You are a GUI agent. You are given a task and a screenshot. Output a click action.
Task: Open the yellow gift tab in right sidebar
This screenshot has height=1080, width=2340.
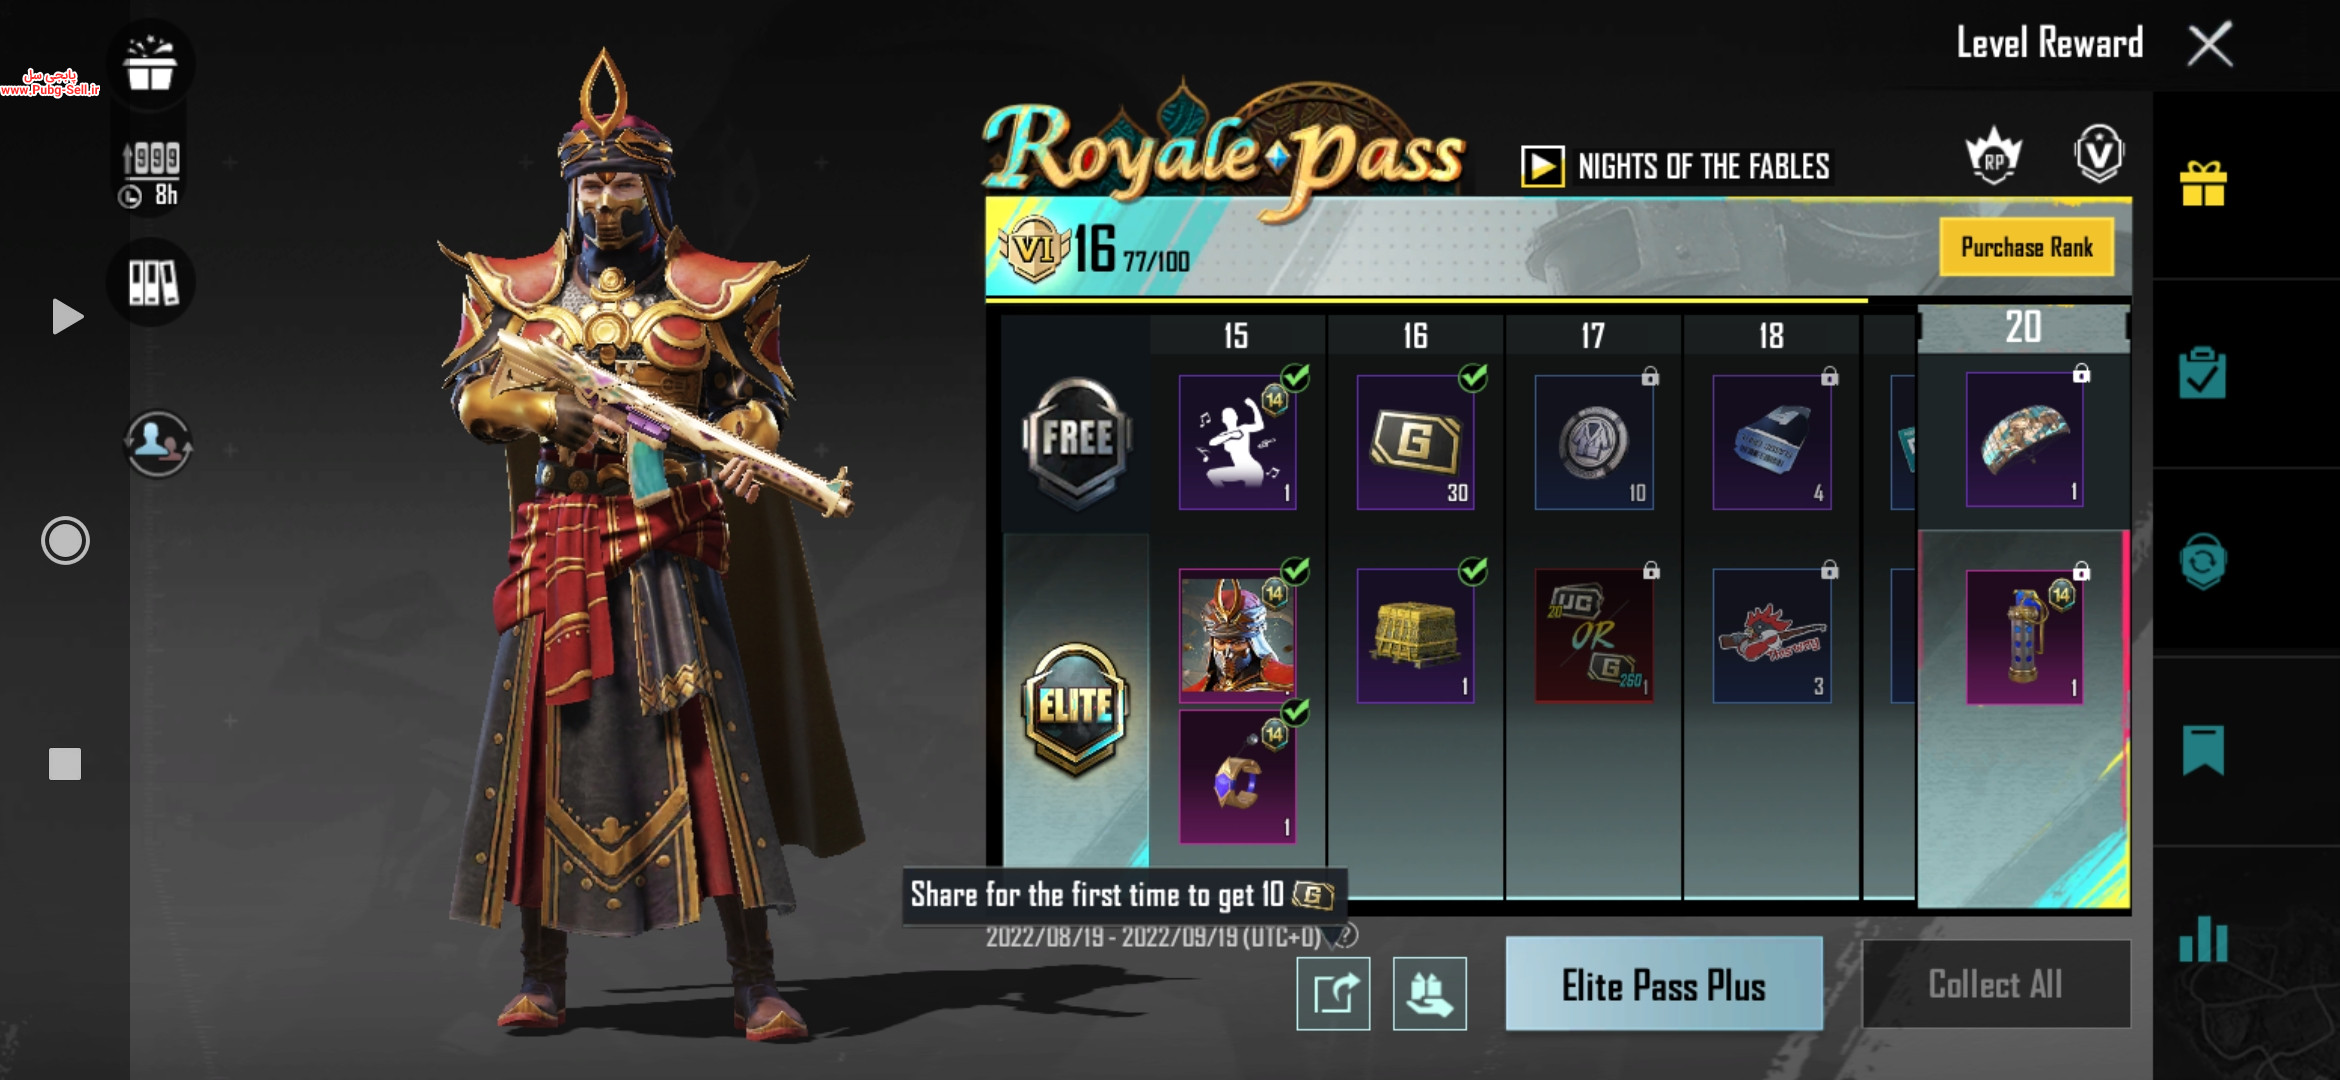pos(2203,185)
